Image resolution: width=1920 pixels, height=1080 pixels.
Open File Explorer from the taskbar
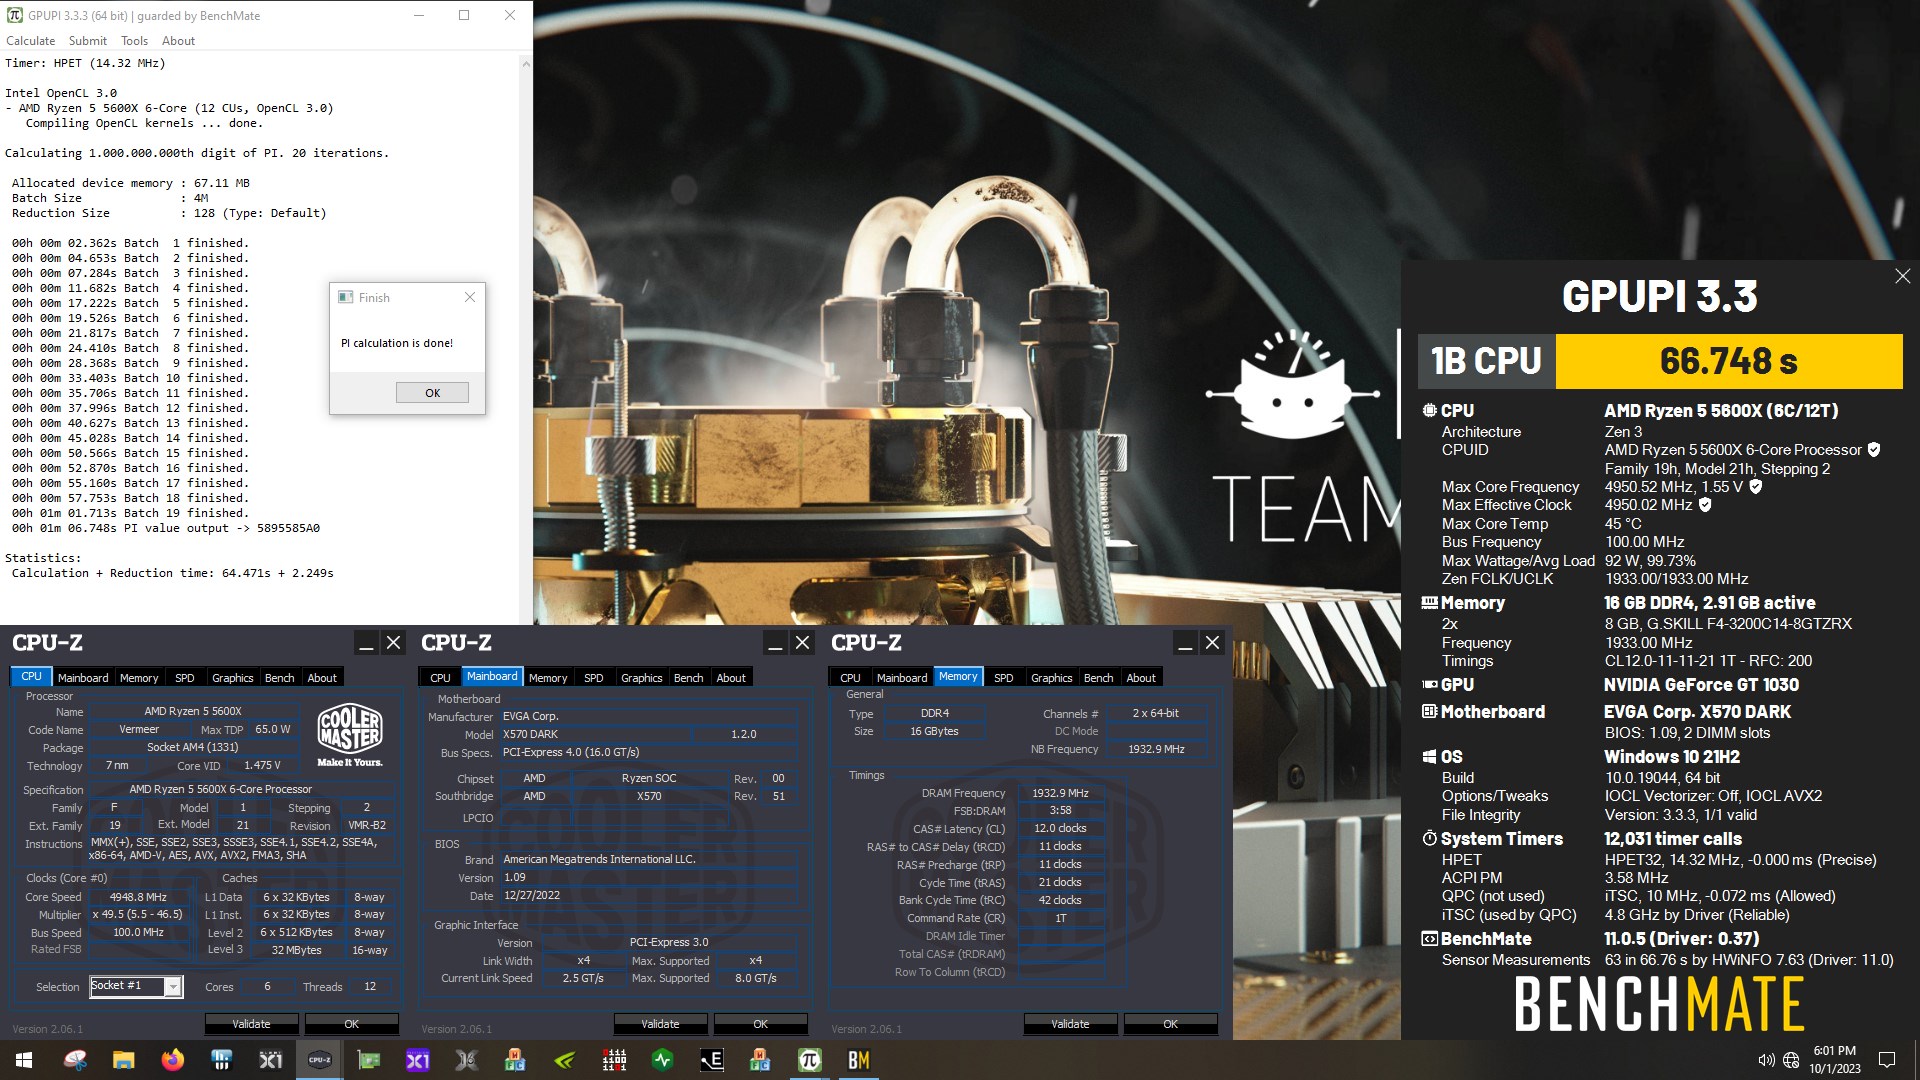(x=123, y=1060)
